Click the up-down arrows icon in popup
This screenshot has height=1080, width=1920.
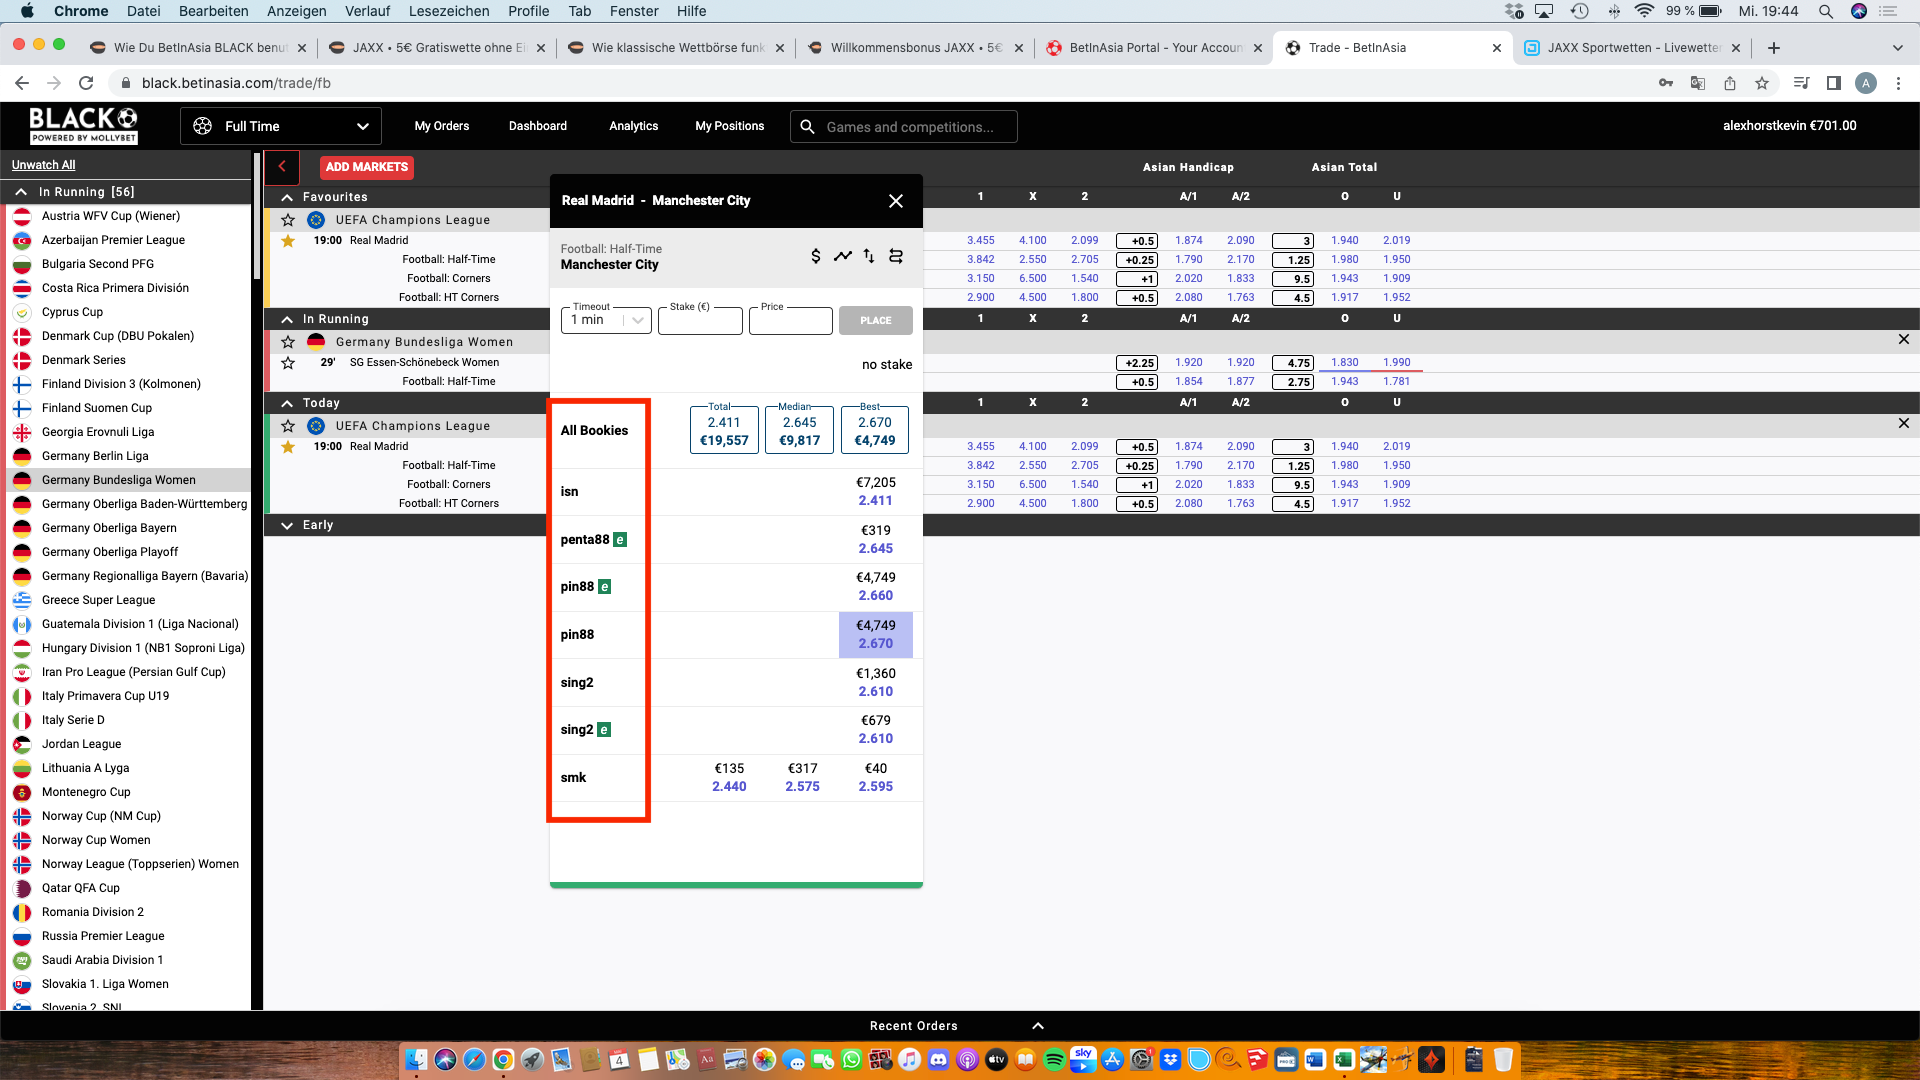coord(869,256)
